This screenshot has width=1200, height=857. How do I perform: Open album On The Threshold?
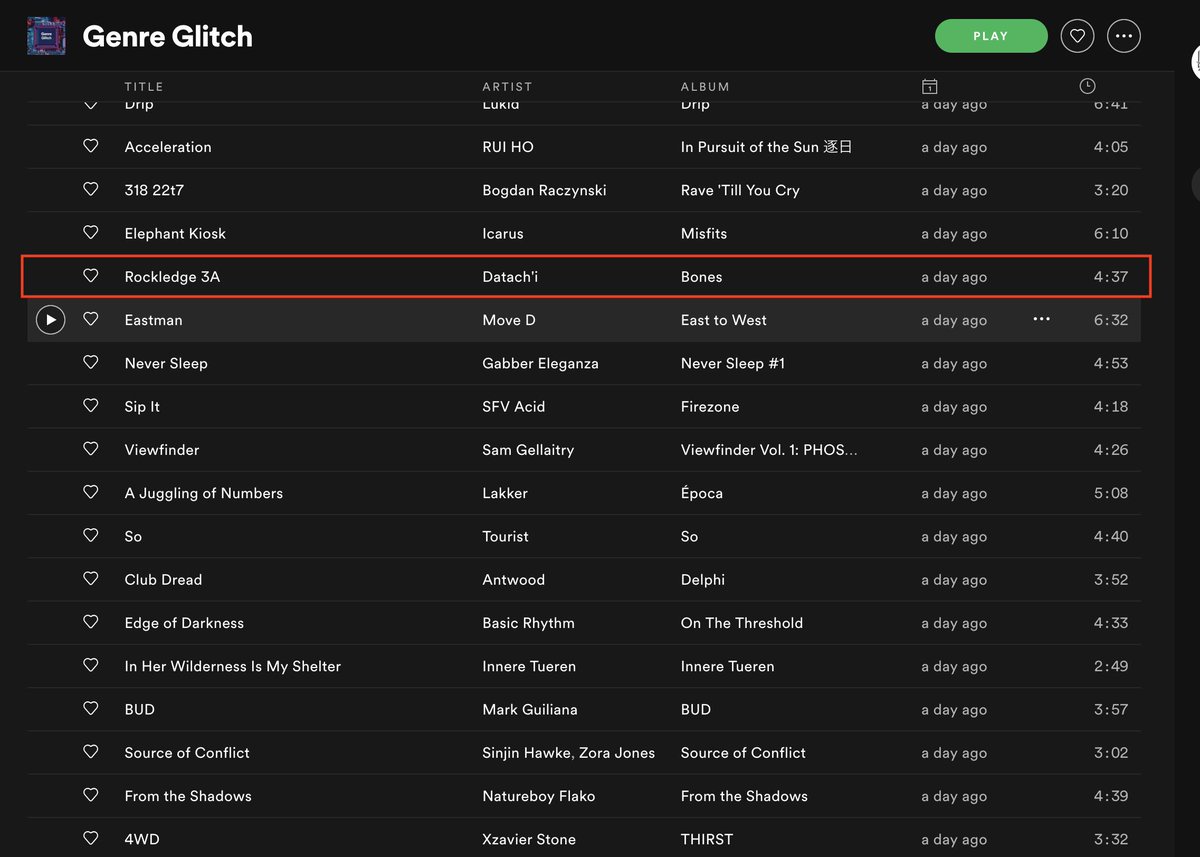[x=742, y=623]
